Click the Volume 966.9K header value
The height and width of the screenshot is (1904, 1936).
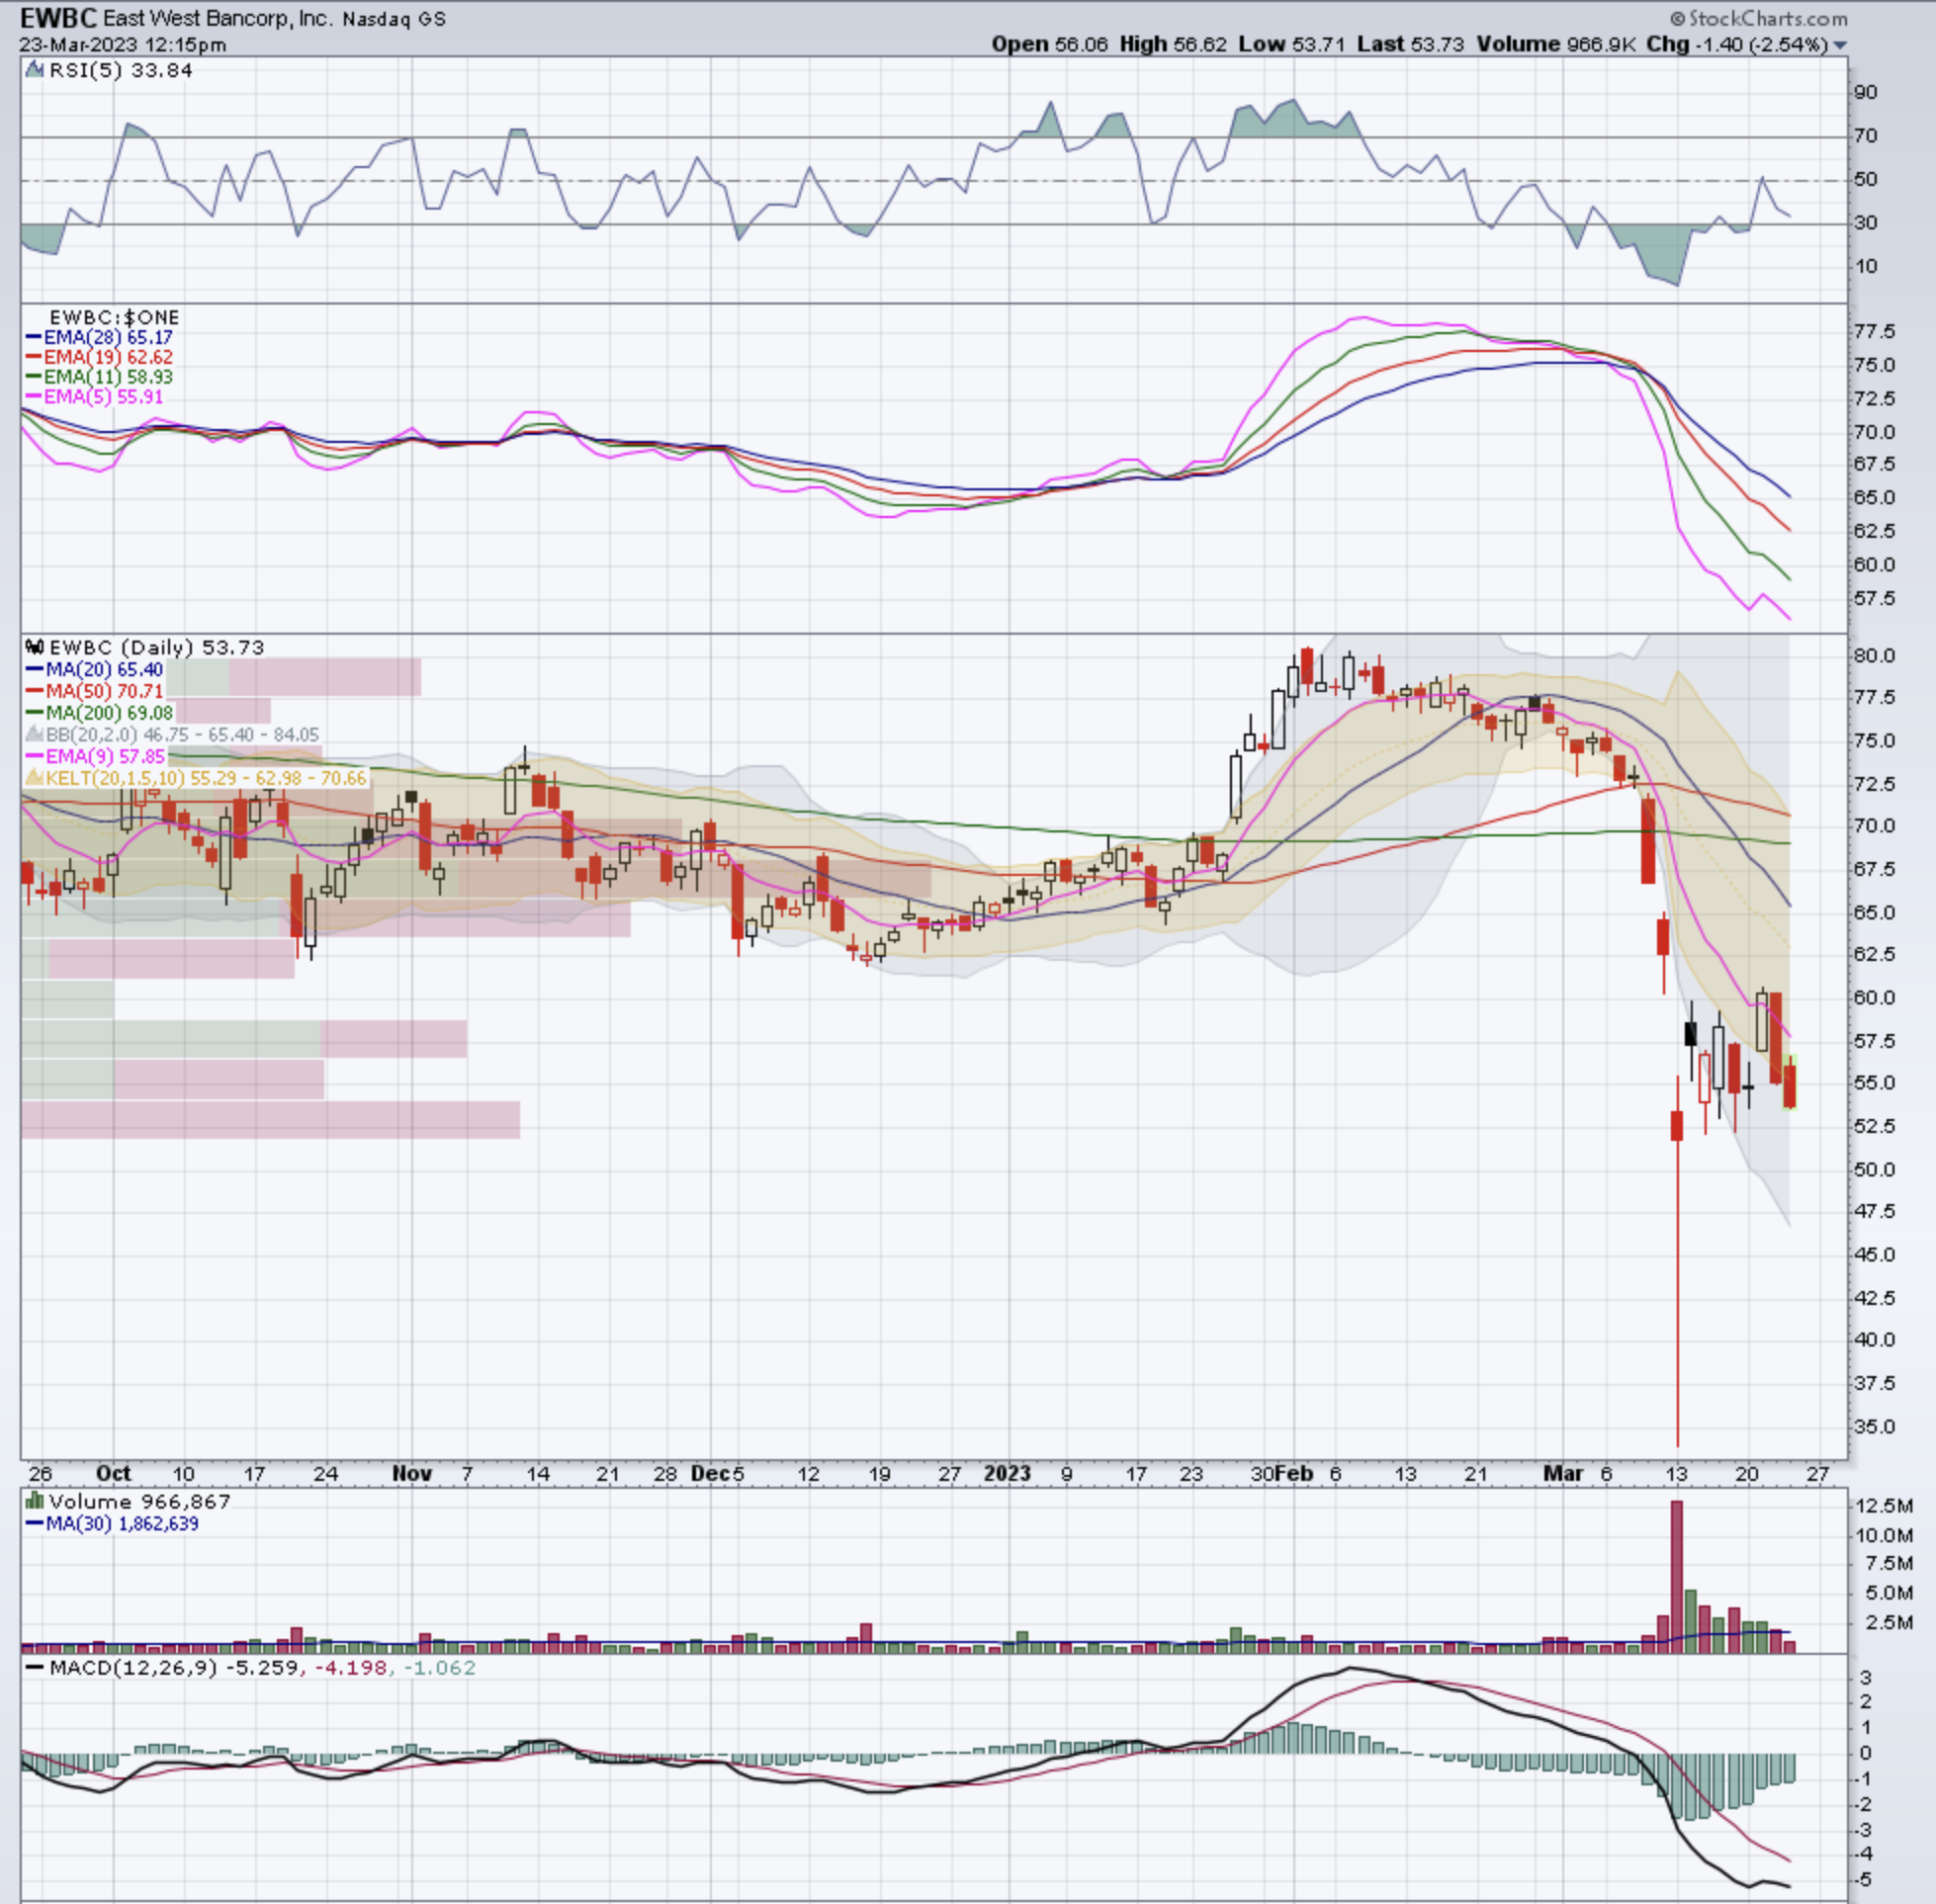[x=1556, y=45]
